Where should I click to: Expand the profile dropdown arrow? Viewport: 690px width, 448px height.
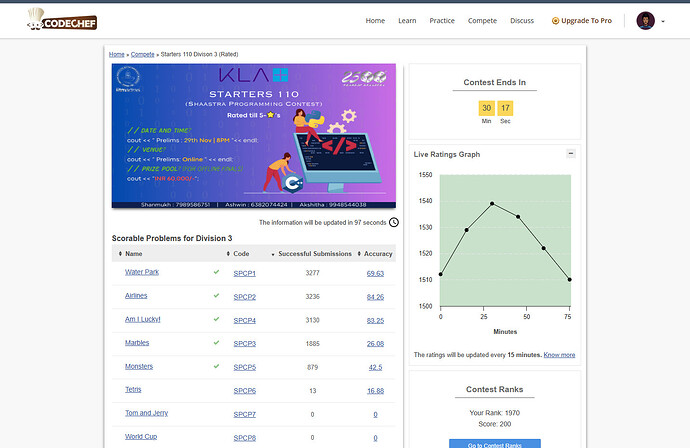coord(663,21)
